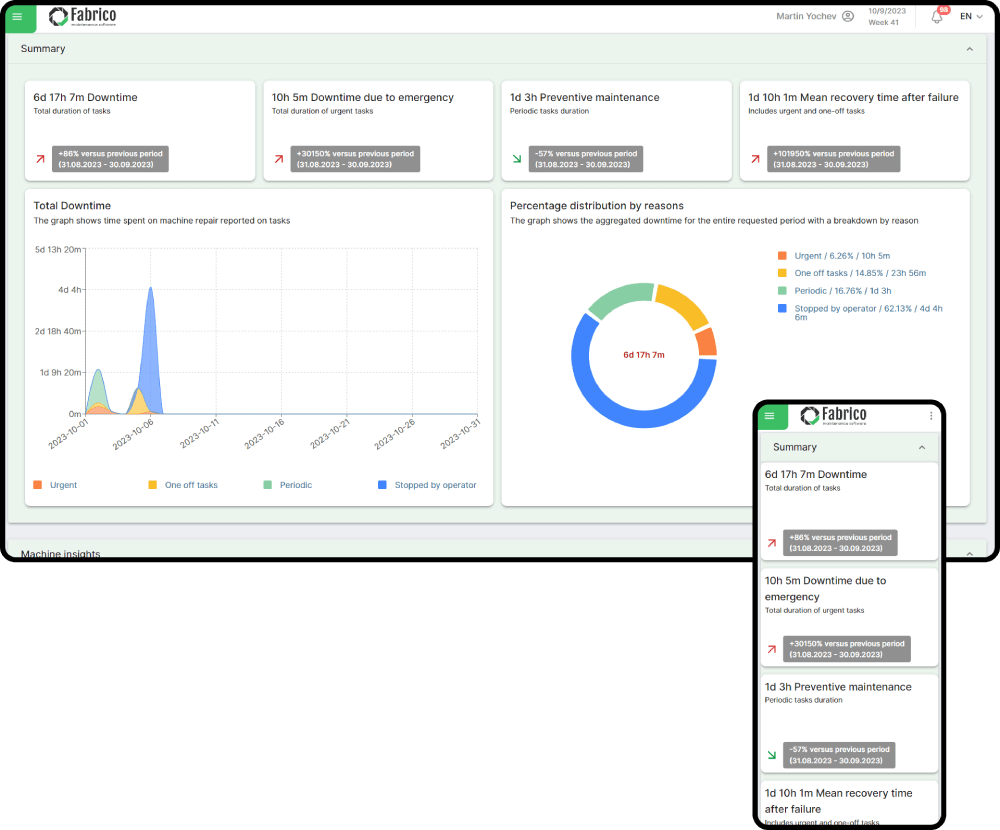The image size is (1000, 830).
Task: Open the notifications bell with the 98 badge
Action: coord(935,16)
